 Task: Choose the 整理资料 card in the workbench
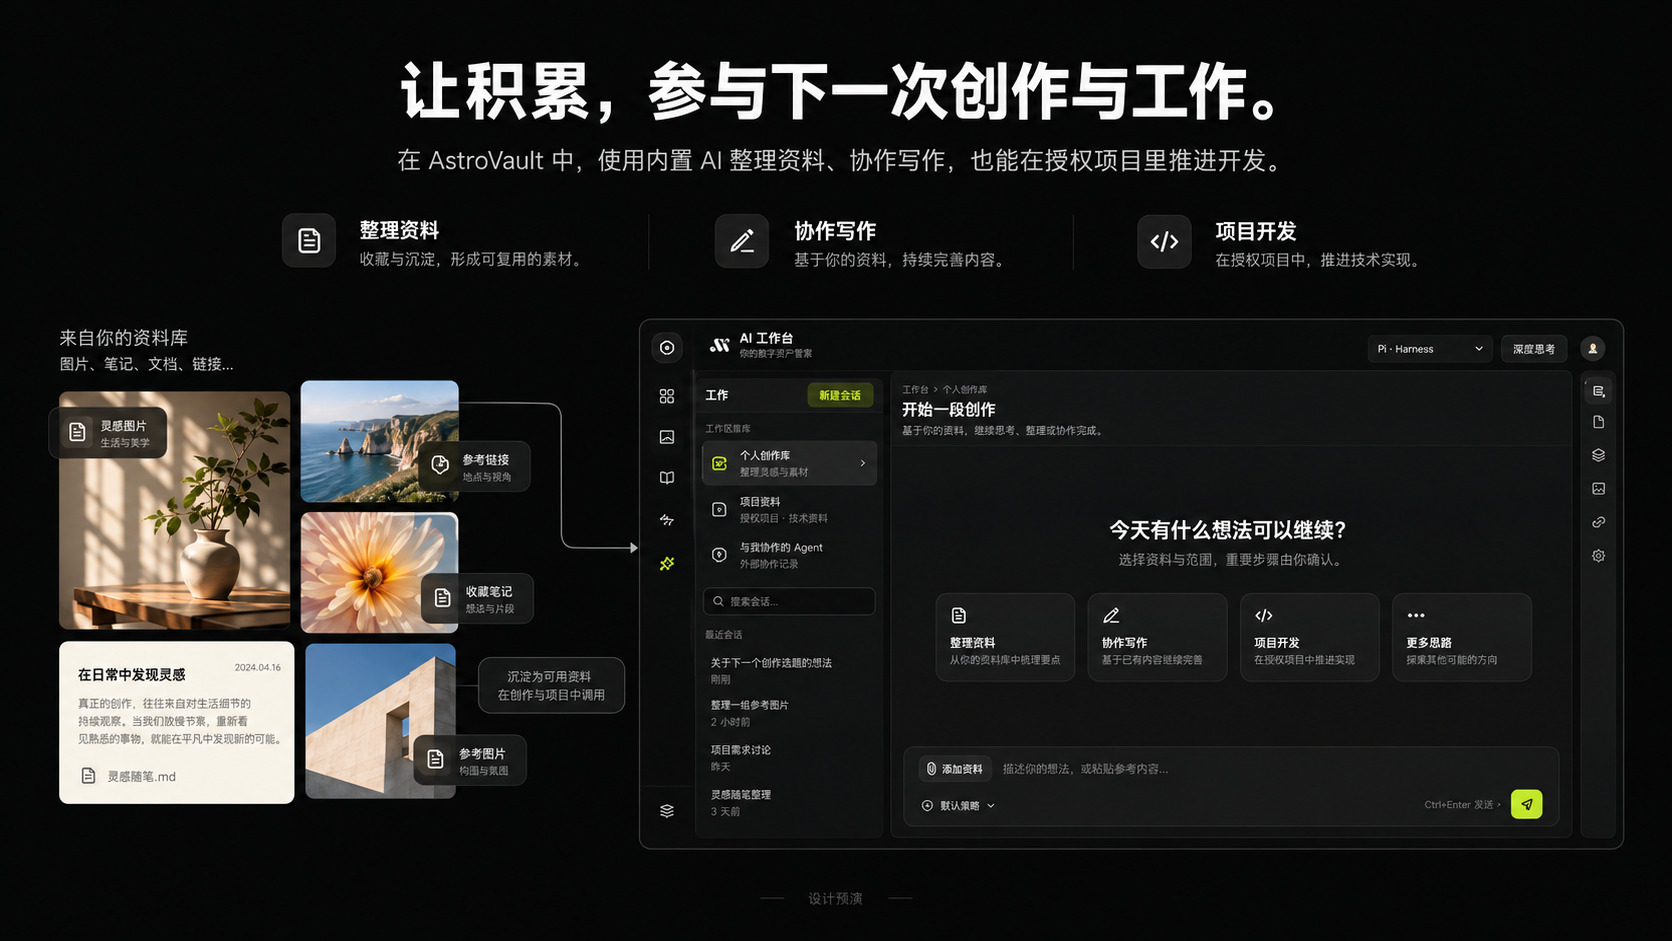[x=1005, y=637]
